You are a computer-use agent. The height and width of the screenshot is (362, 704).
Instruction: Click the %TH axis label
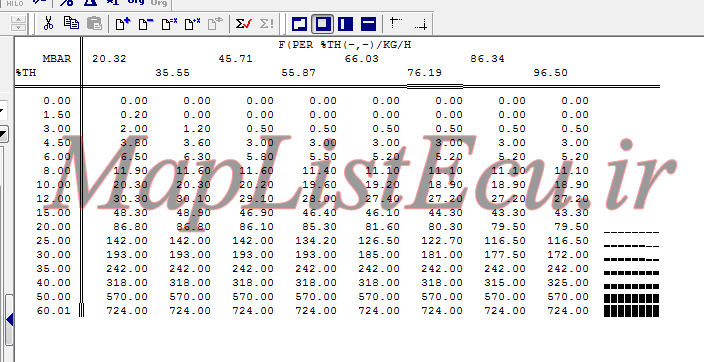point(26,73)
